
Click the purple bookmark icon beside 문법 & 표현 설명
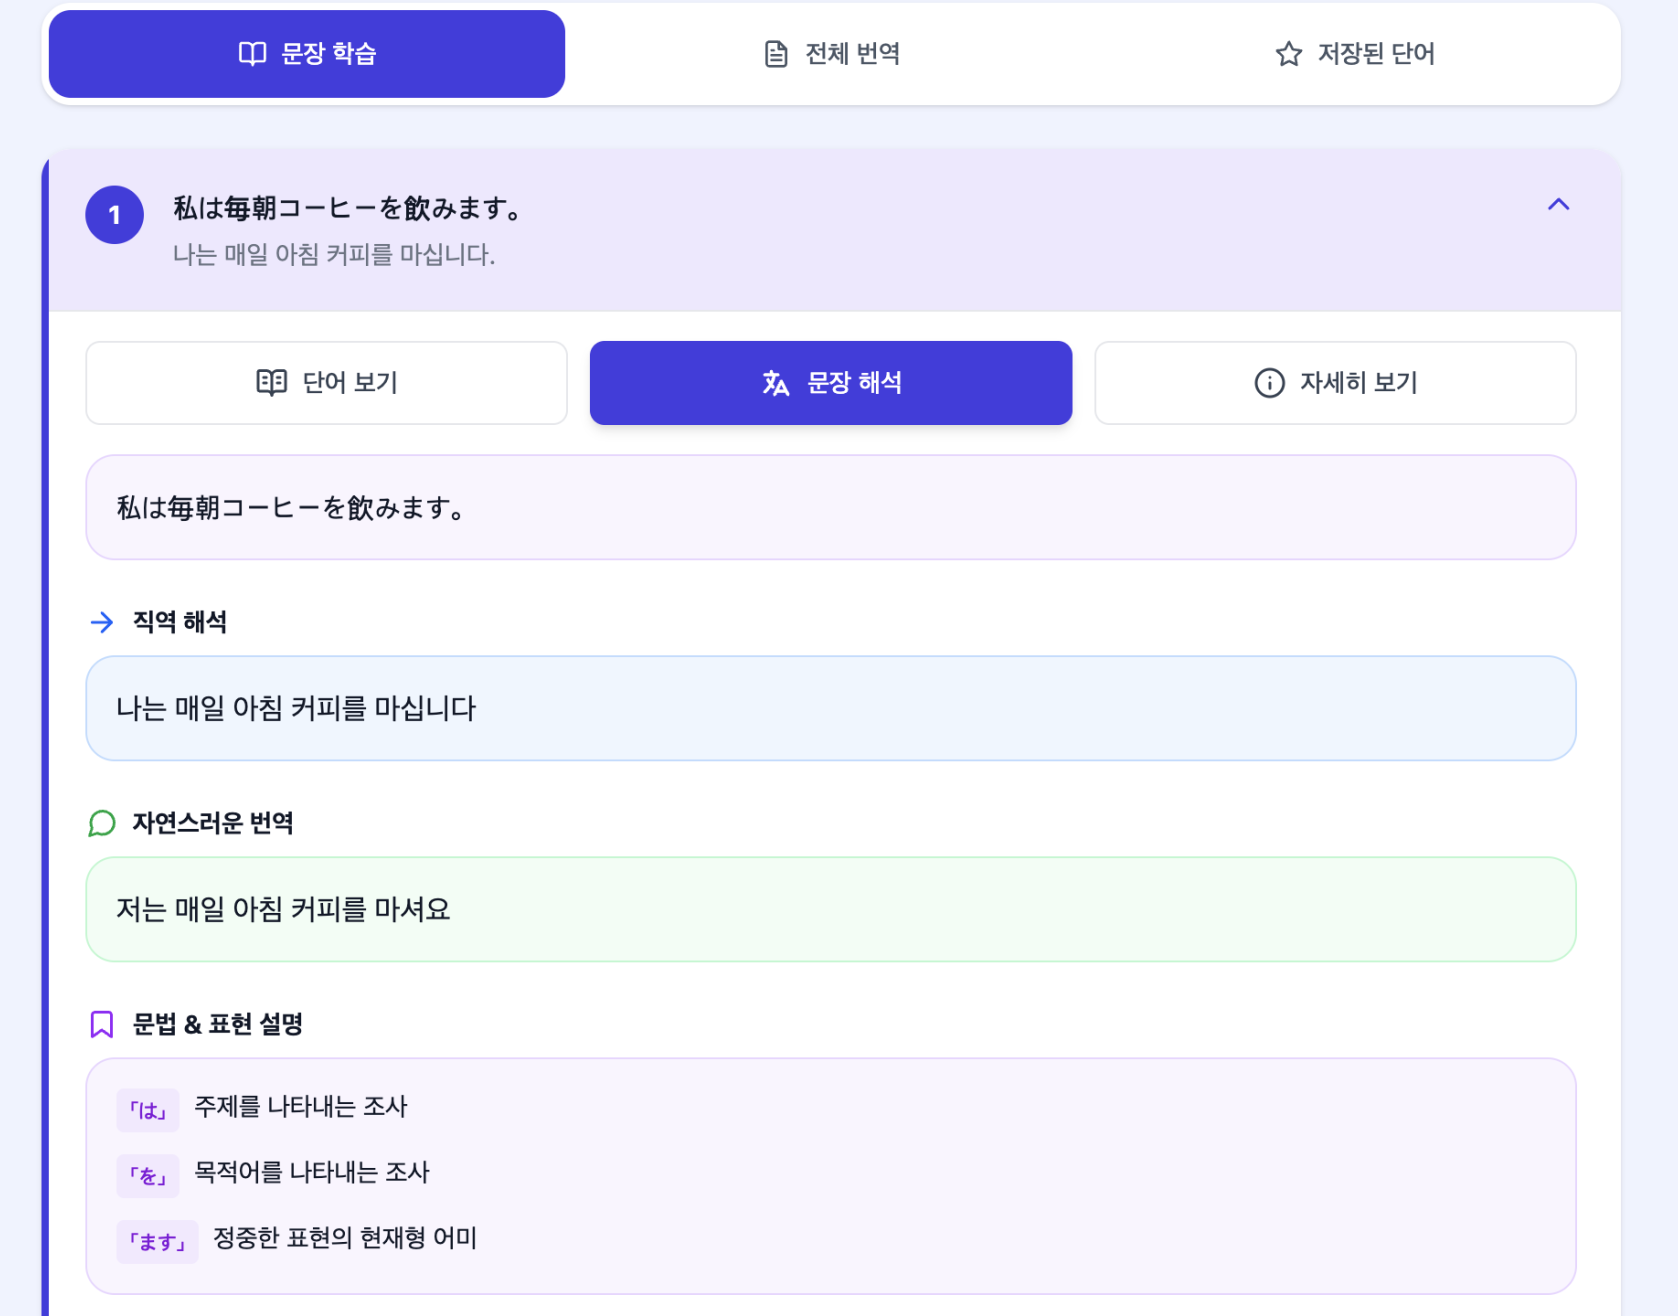102,1024
